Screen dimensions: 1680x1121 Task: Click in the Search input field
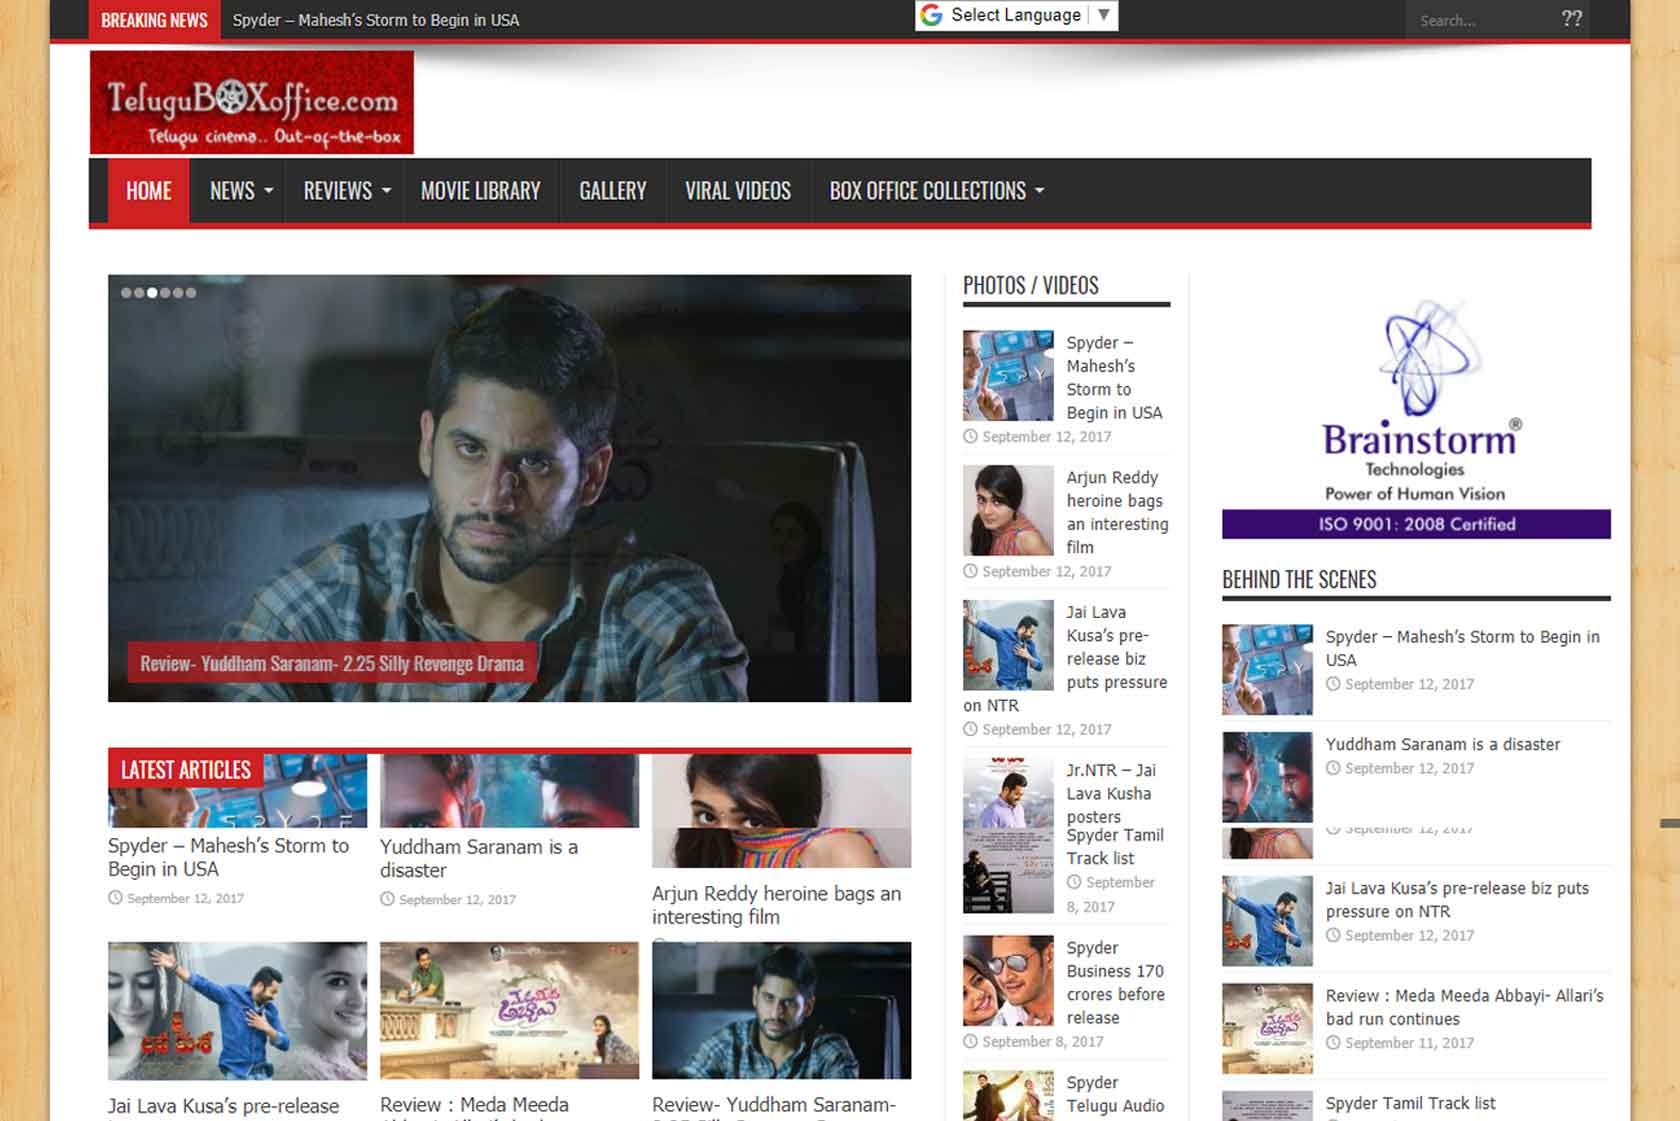[1480, 20]
